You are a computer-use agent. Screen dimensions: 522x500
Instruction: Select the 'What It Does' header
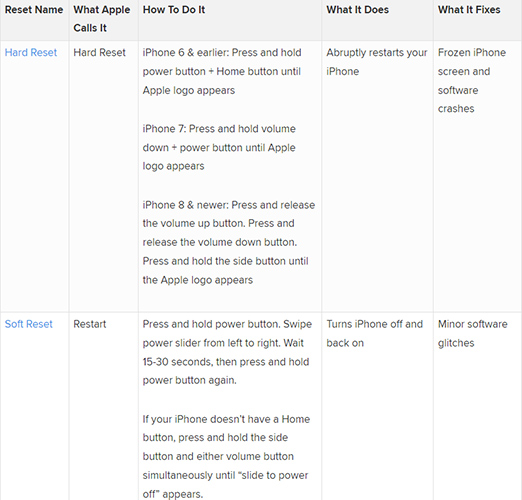point(357,10)
